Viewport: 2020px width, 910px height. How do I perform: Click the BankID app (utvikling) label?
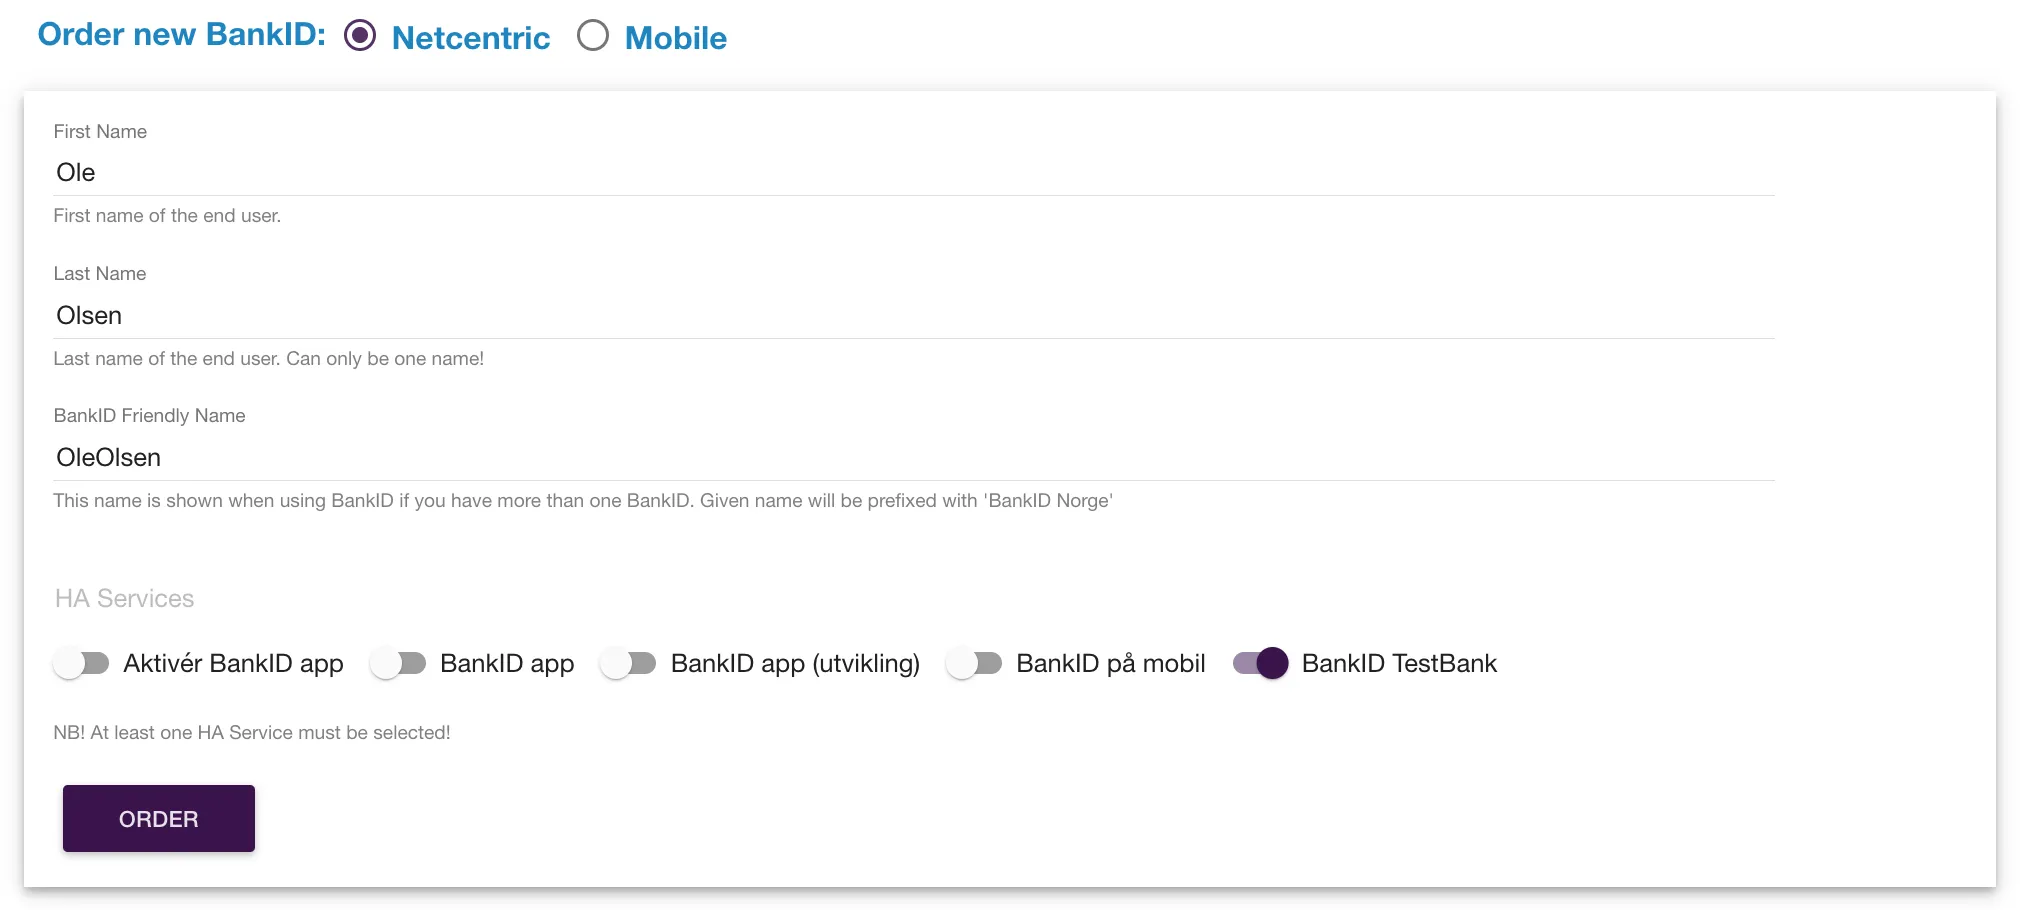795,664
